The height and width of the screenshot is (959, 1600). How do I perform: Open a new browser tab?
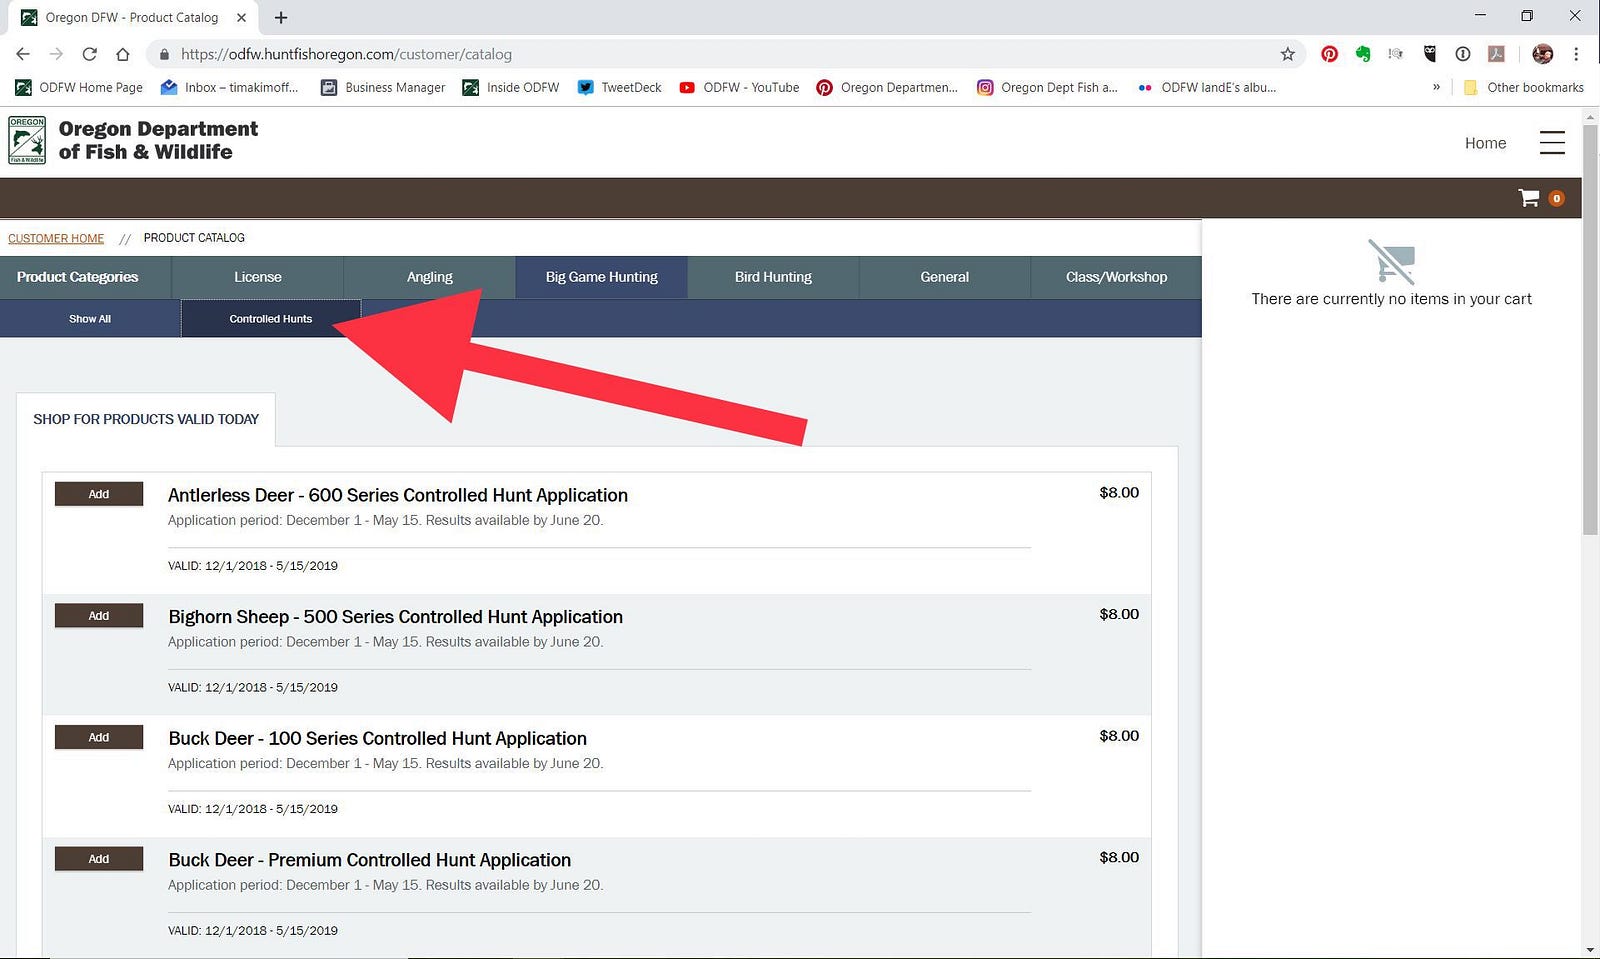coord(281,17)
